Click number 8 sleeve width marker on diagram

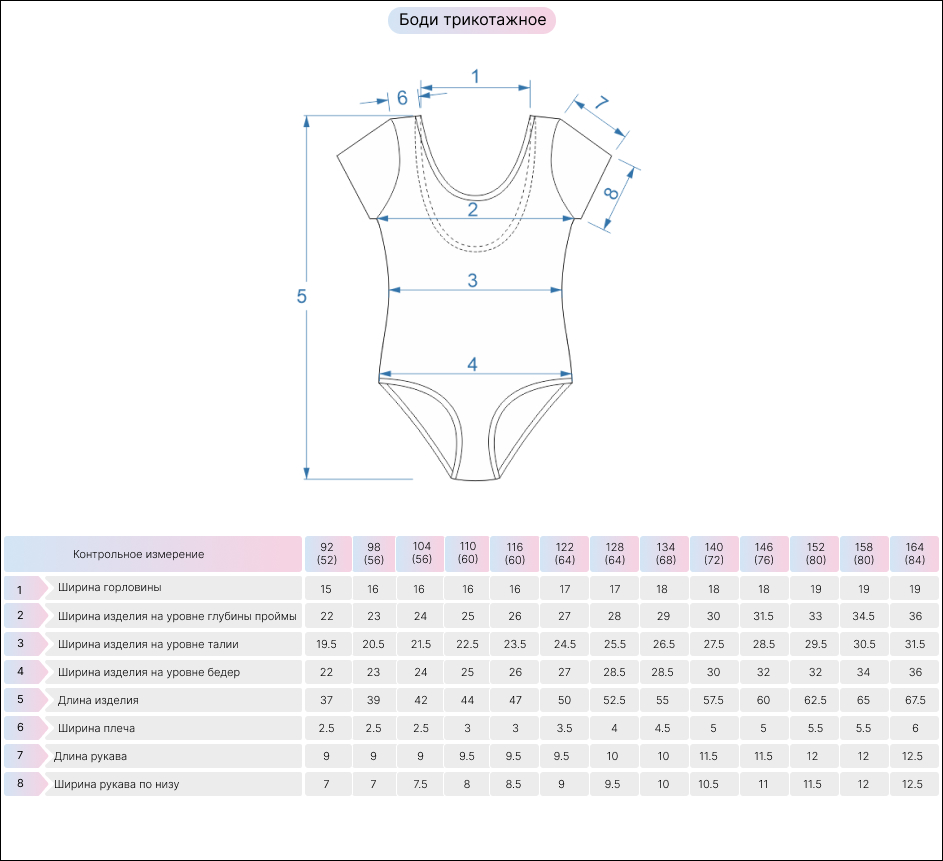coord(611,194)
